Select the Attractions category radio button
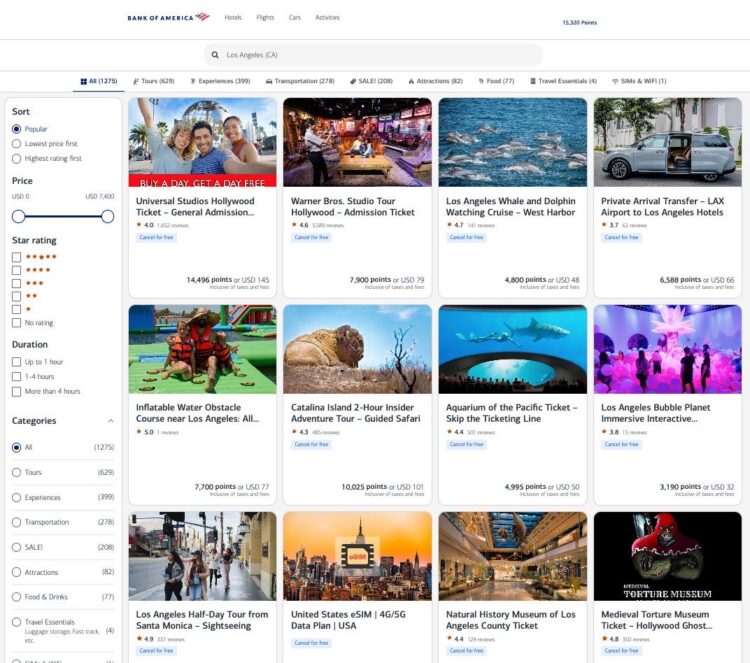 point(17,573)
